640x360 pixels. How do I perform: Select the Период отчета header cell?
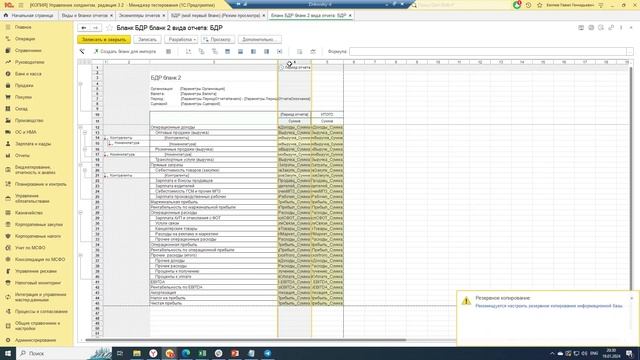coord(294,115)
